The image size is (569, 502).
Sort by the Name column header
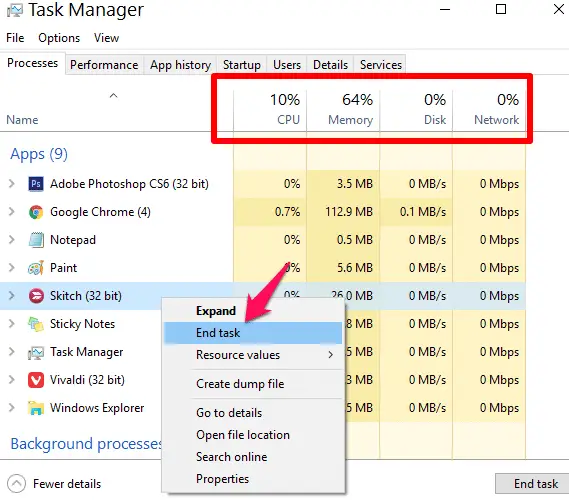(x=22, y=120)
